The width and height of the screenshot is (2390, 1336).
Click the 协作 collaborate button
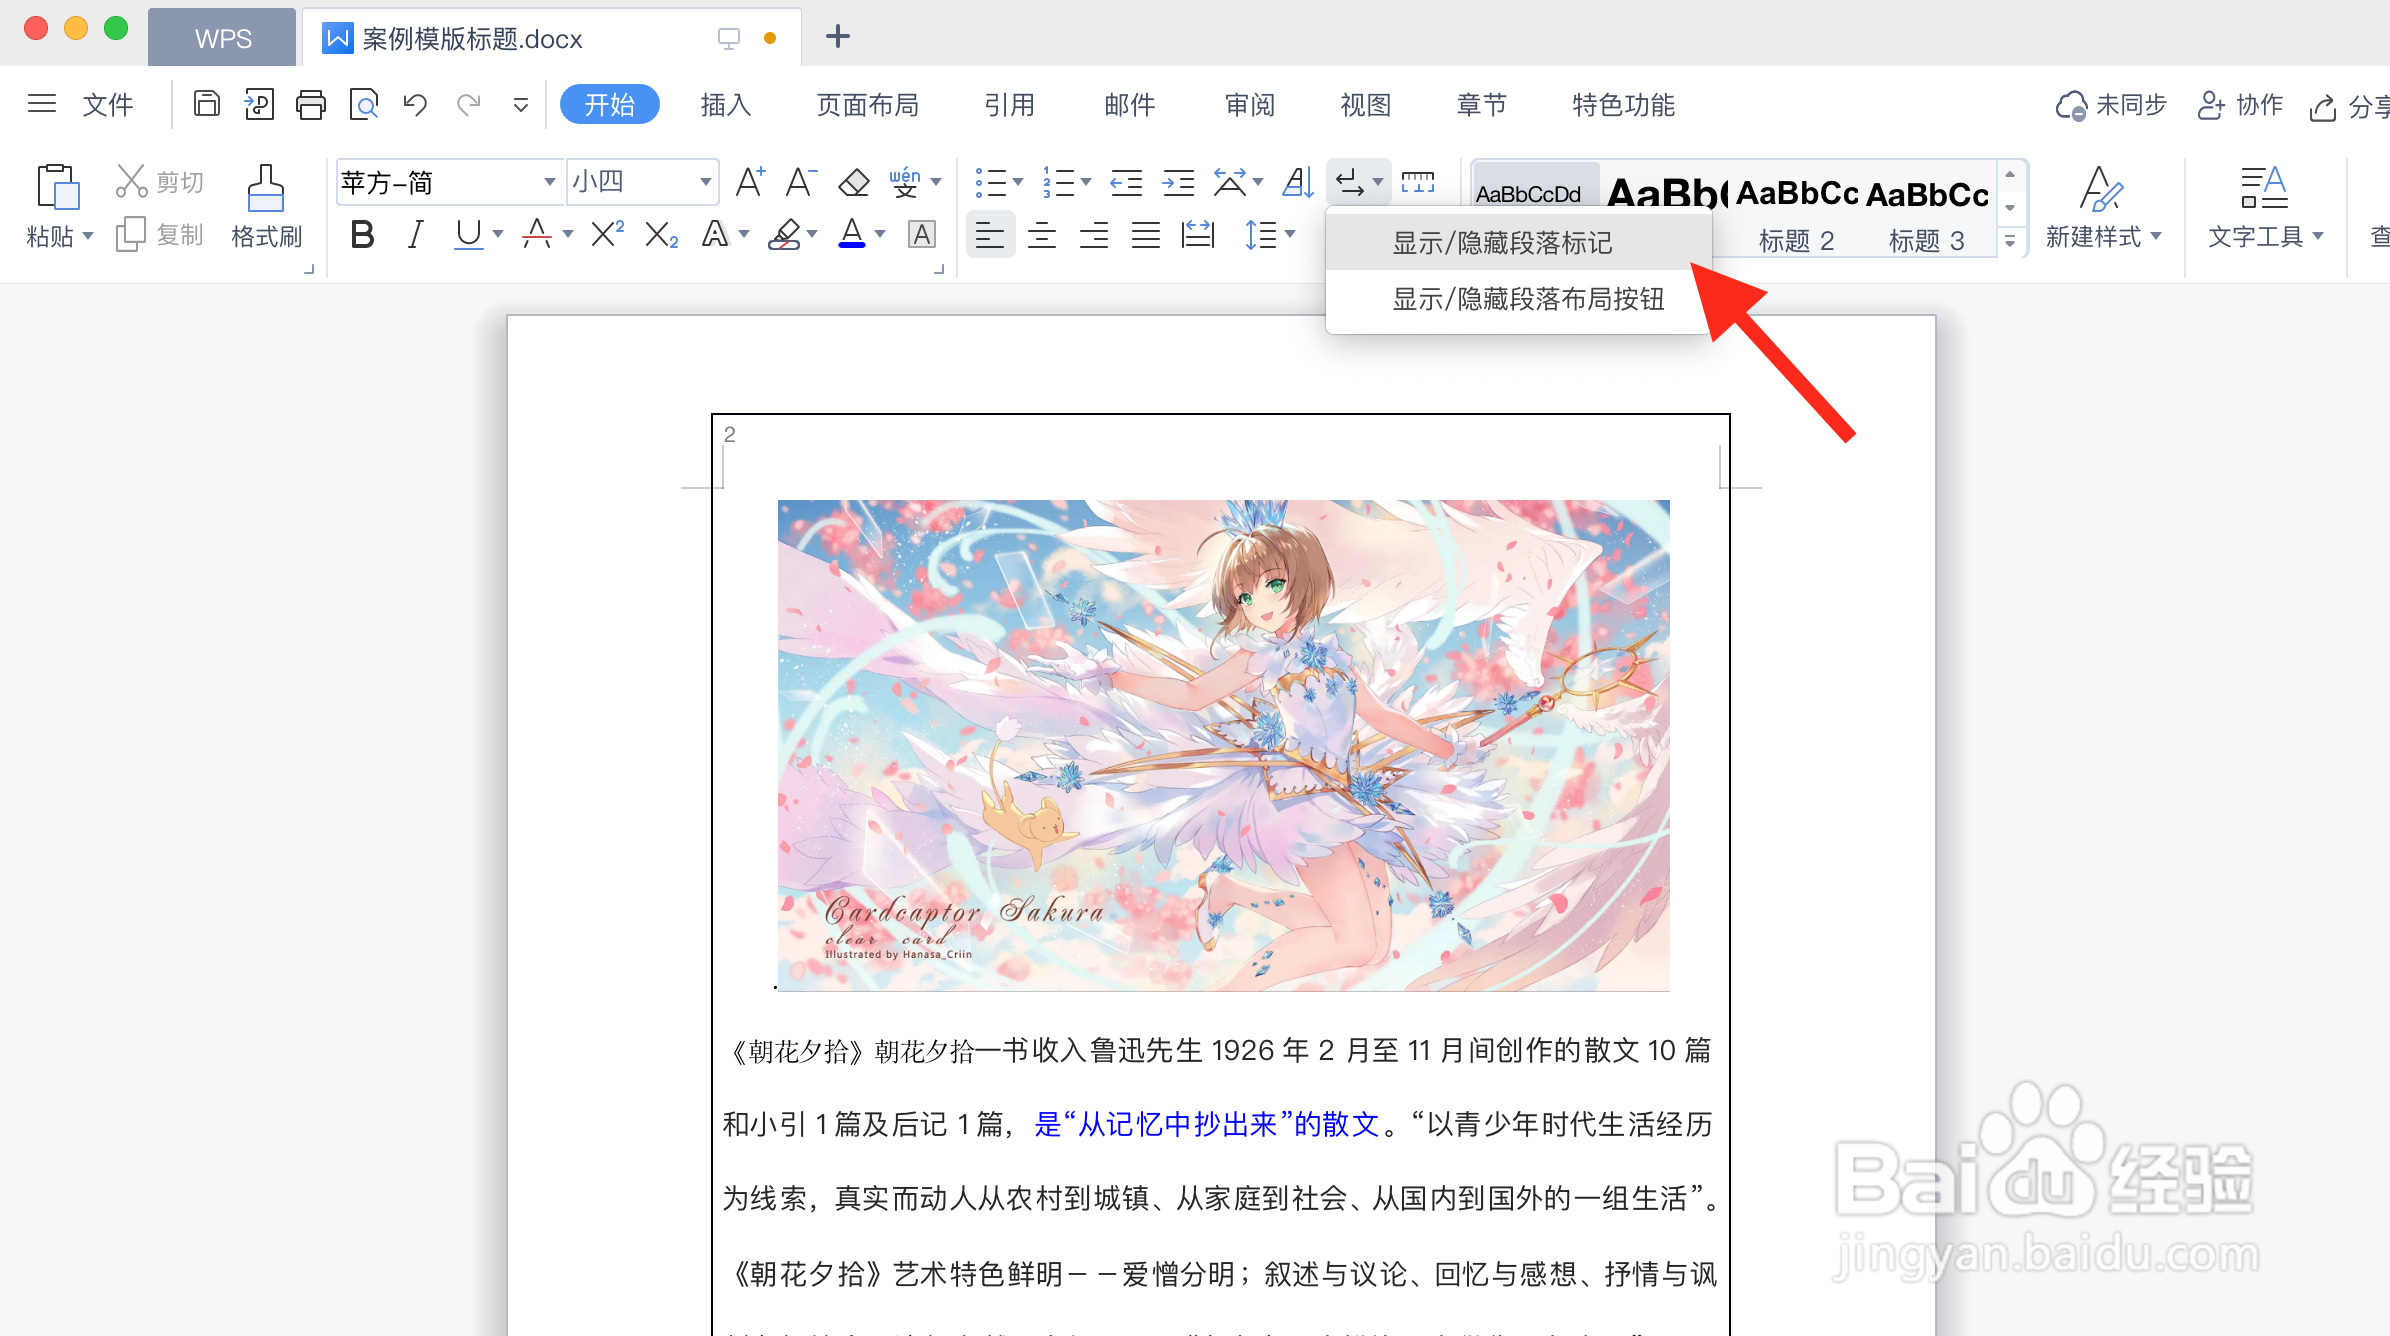pyautogui.click(x=2241, y=104)
